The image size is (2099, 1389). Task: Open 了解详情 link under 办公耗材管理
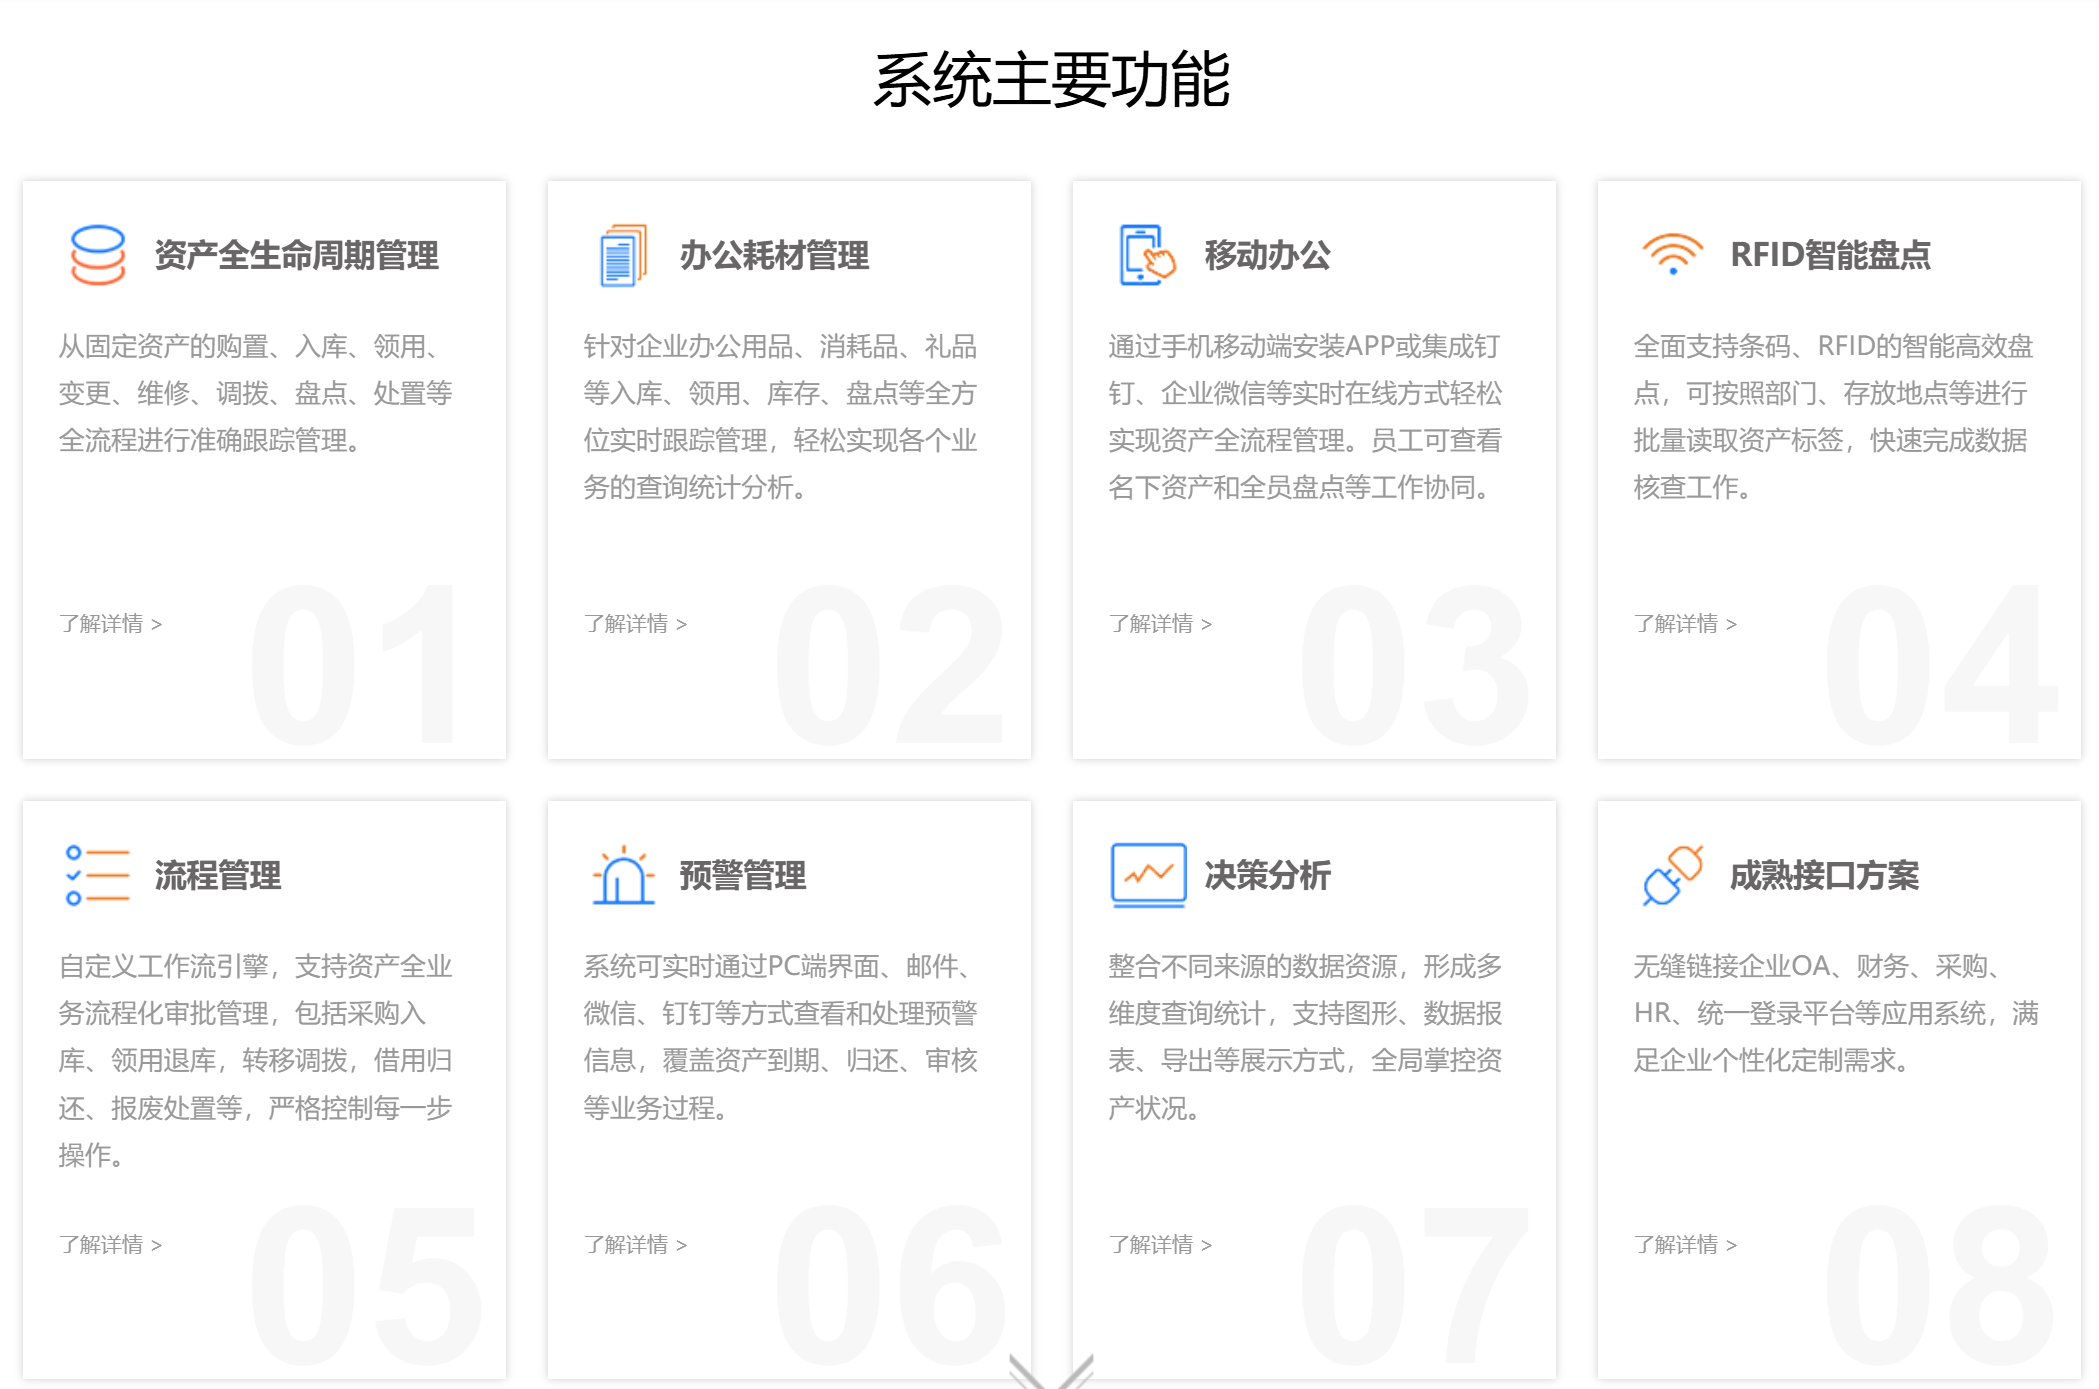[635, 624]
